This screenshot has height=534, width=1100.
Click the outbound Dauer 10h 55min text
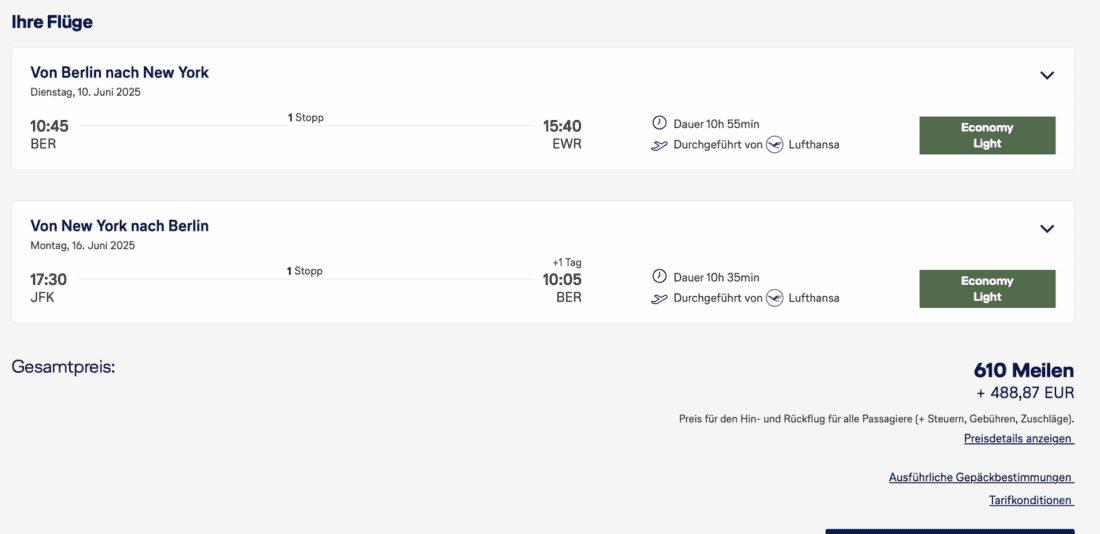click(716, 124)
